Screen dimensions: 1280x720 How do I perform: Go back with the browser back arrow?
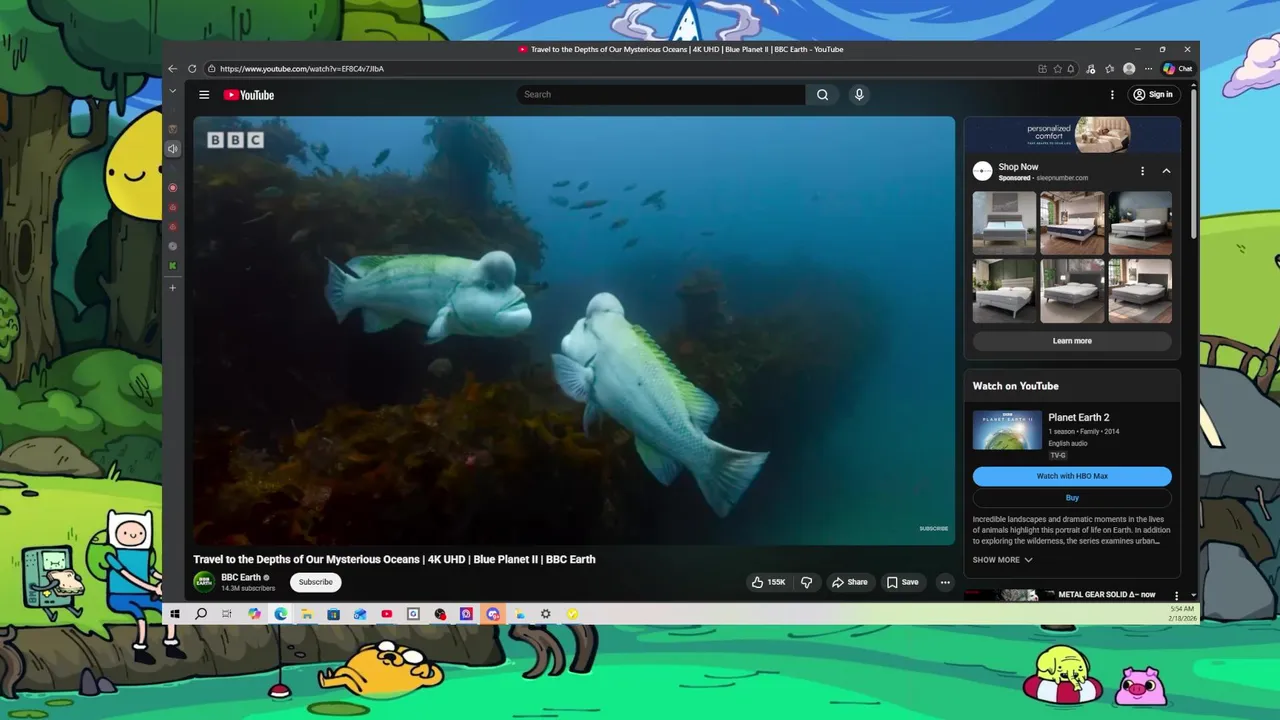(x=173, y=69)
